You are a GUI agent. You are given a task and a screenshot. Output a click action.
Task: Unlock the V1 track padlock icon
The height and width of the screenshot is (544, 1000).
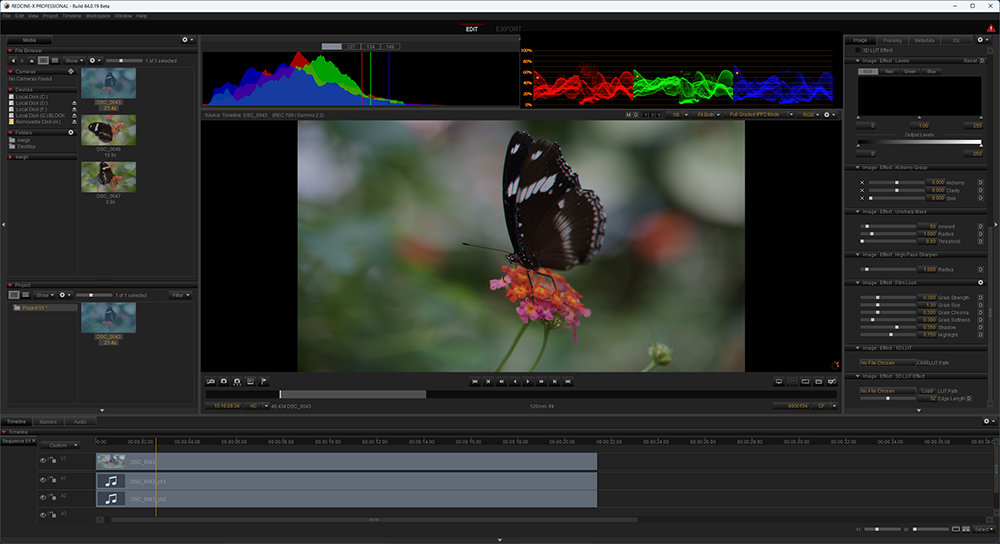pos(52,462)
